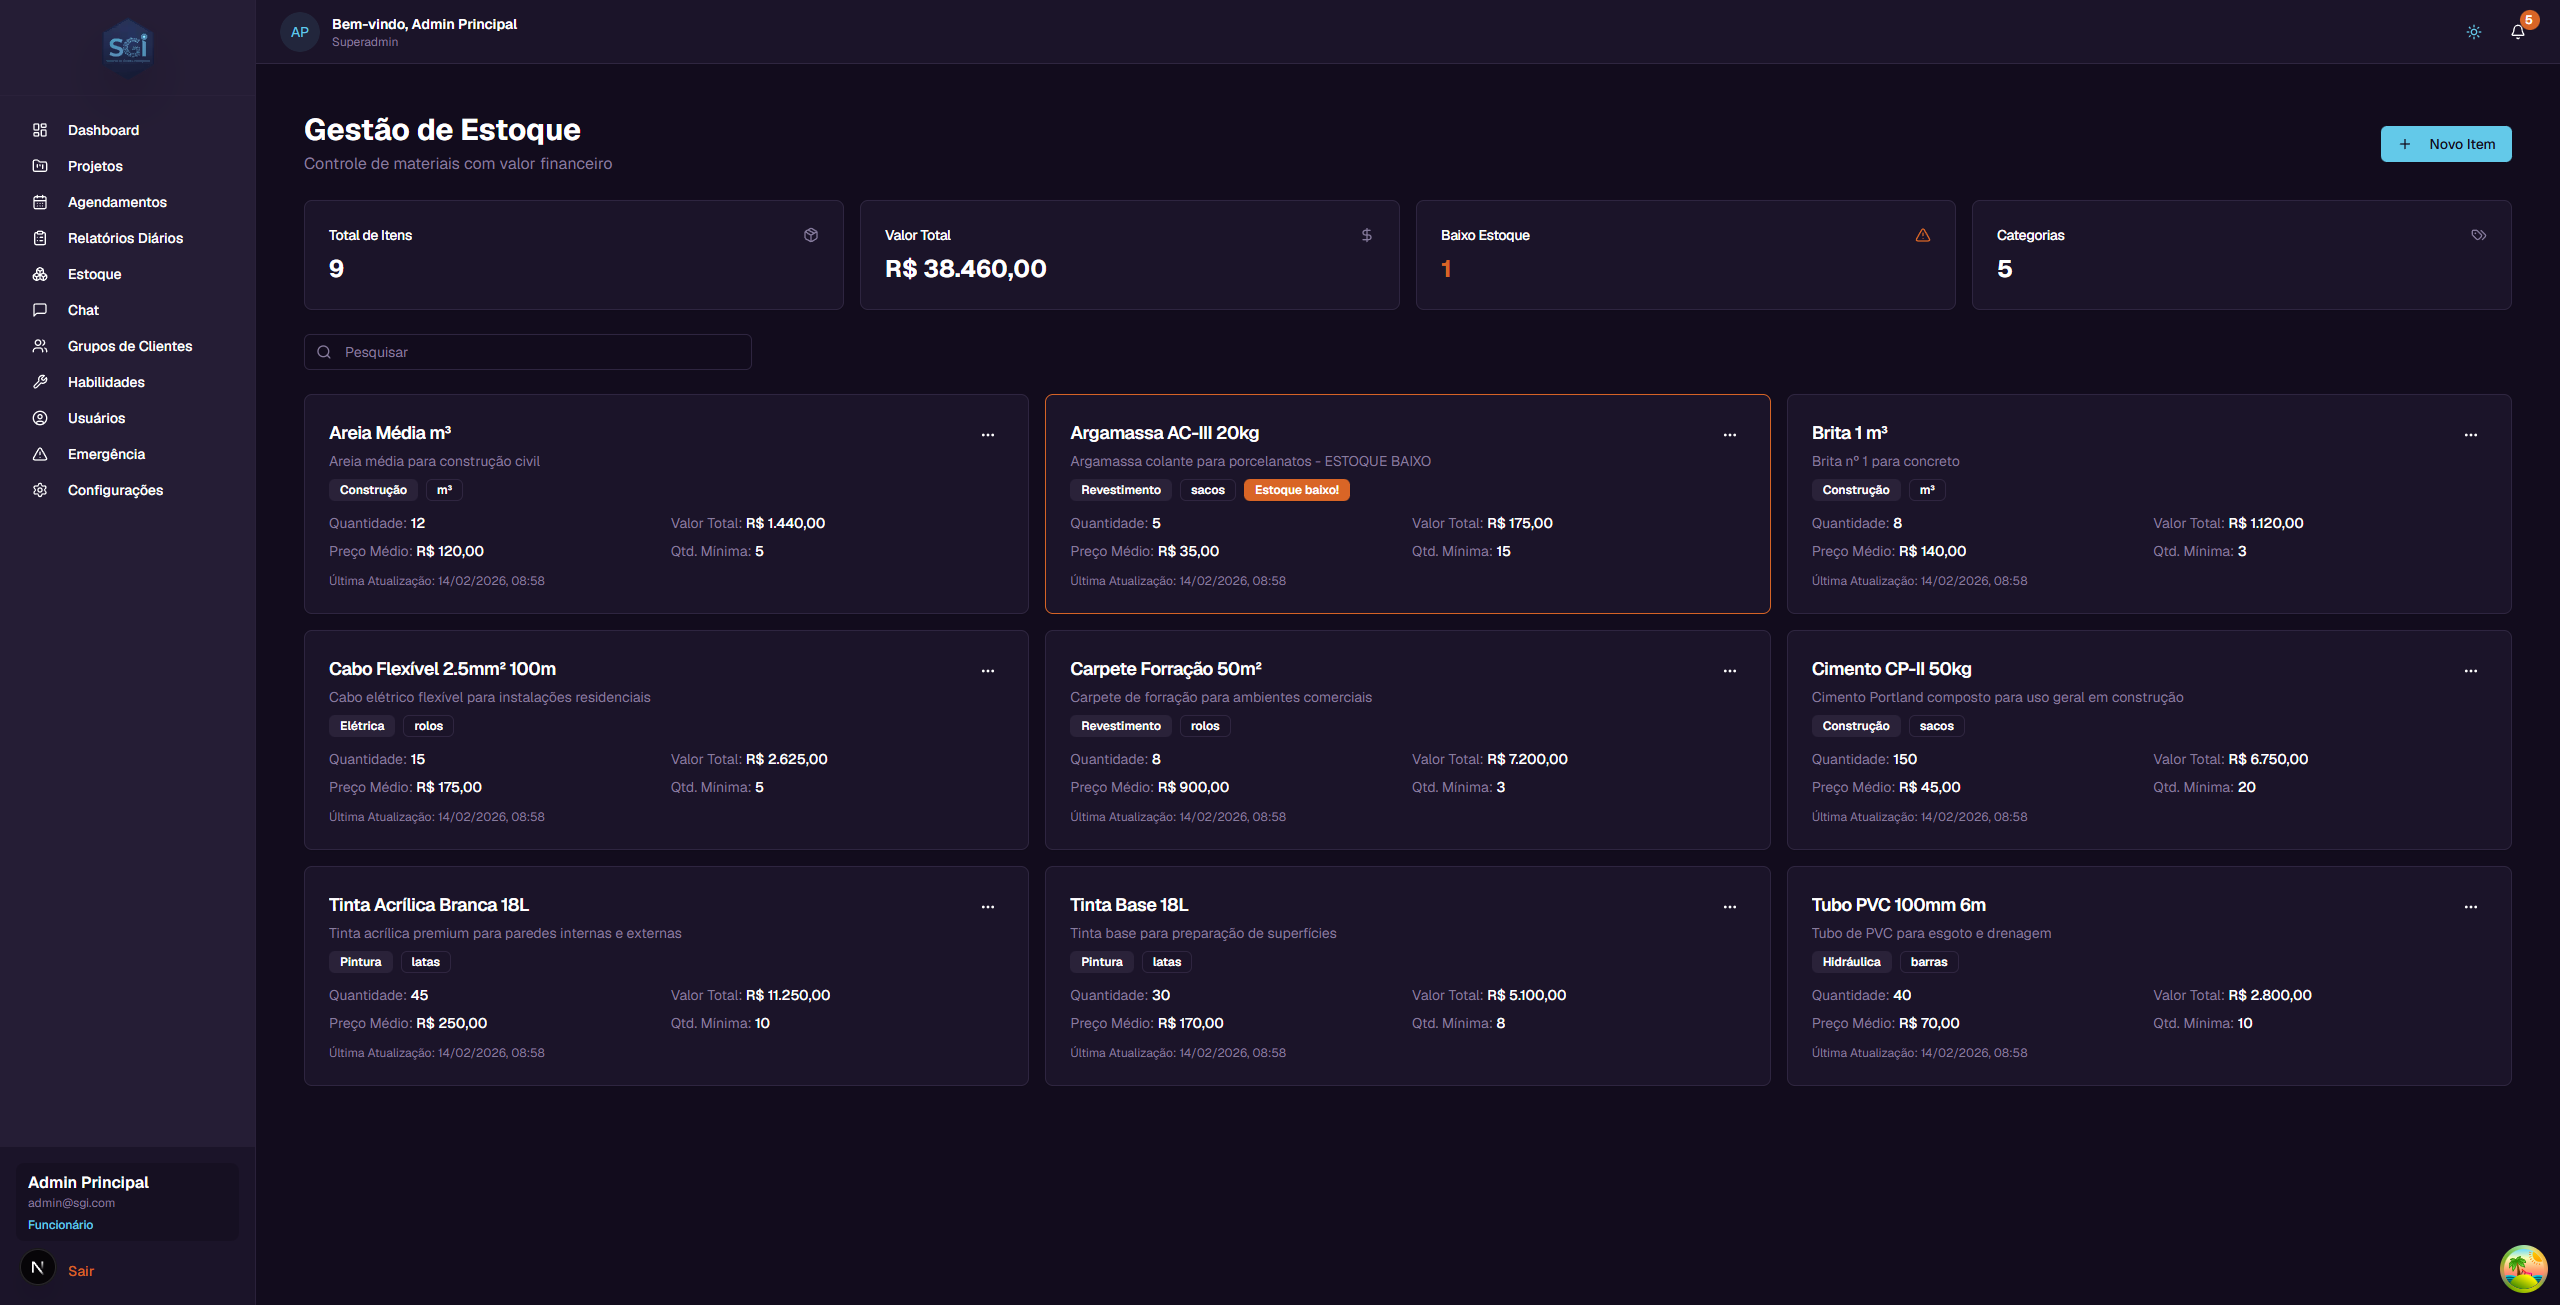This screenshot has width=2560, height=1305.
Task: Click the Estoque inventory icon
Action: click(x=40, y=274)
